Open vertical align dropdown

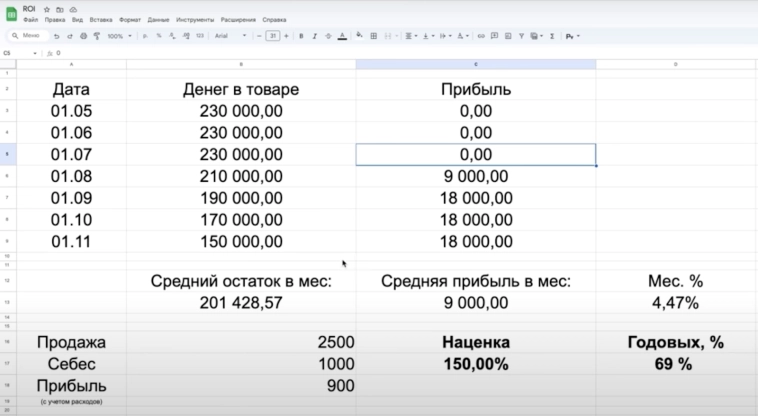[x=428, y=36]
